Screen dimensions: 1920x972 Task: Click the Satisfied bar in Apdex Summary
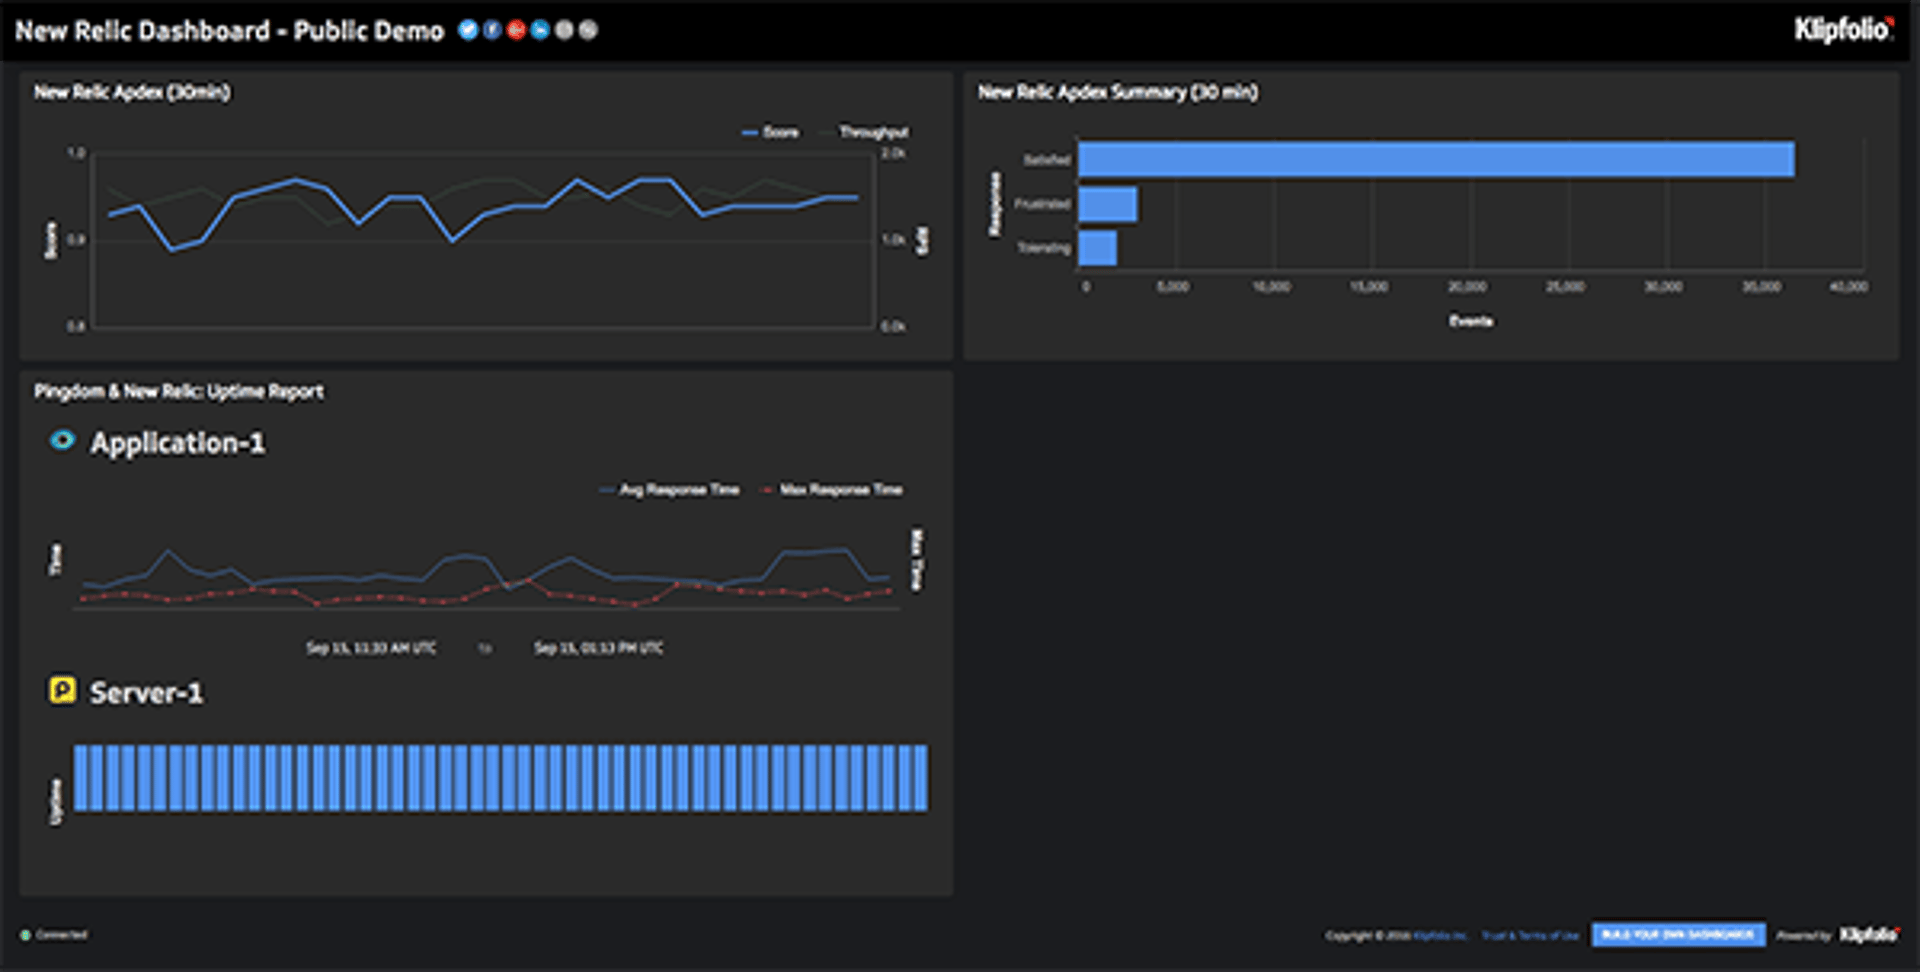(1436, 160)
